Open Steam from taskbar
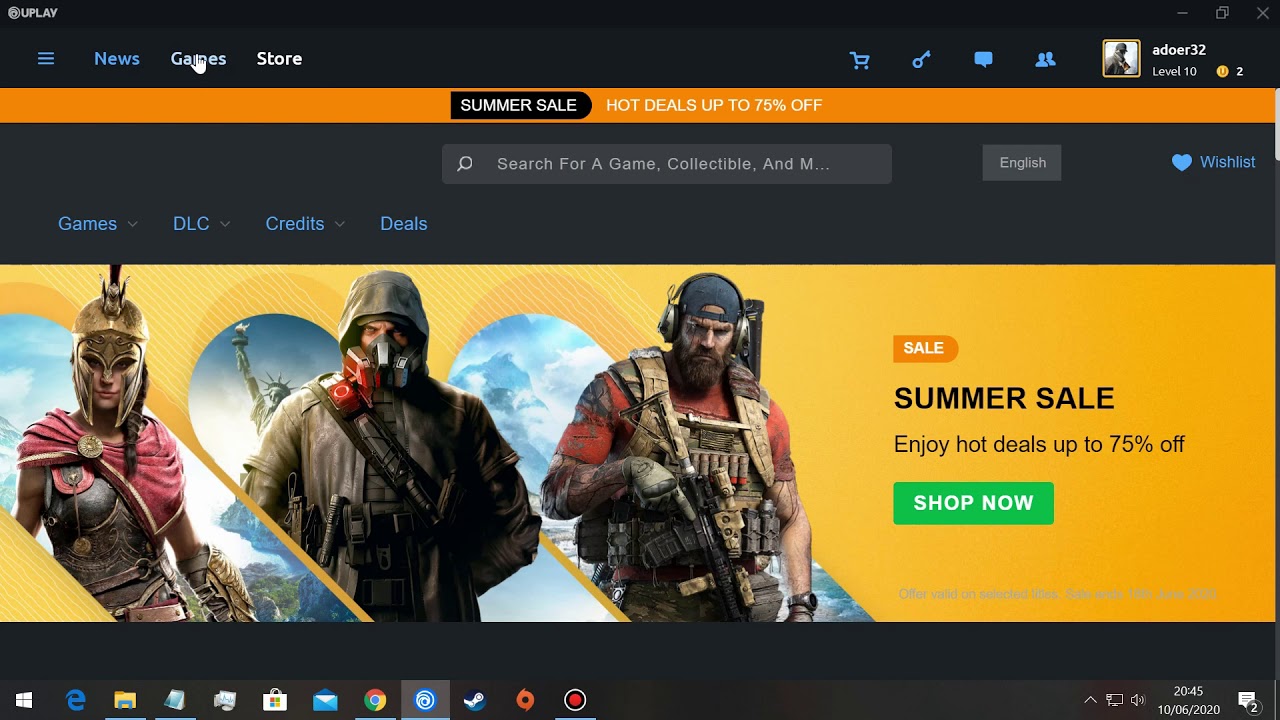This screenshot has width=1280, height=720. [475, 700]
